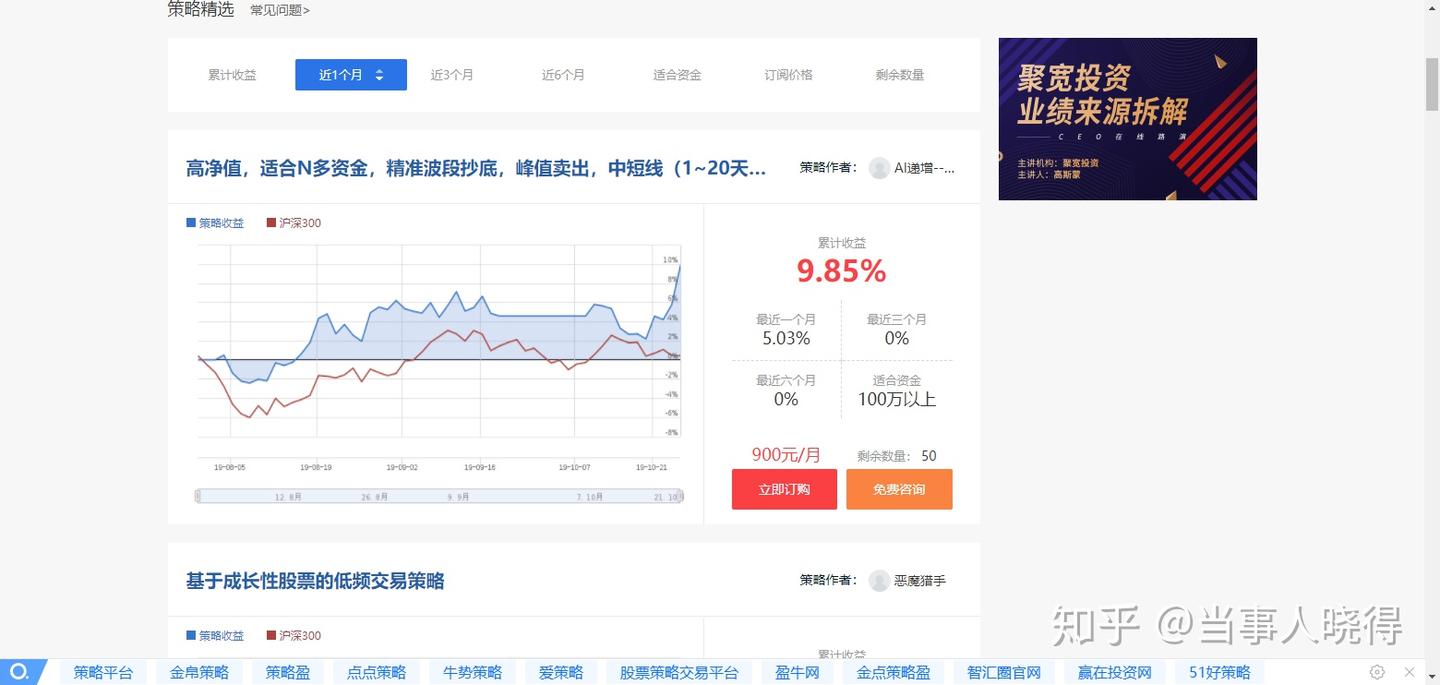Click avatar of strategy author 恶魔猎手
This screenshot has height=685, width=1440.
(x=880, y=580)
